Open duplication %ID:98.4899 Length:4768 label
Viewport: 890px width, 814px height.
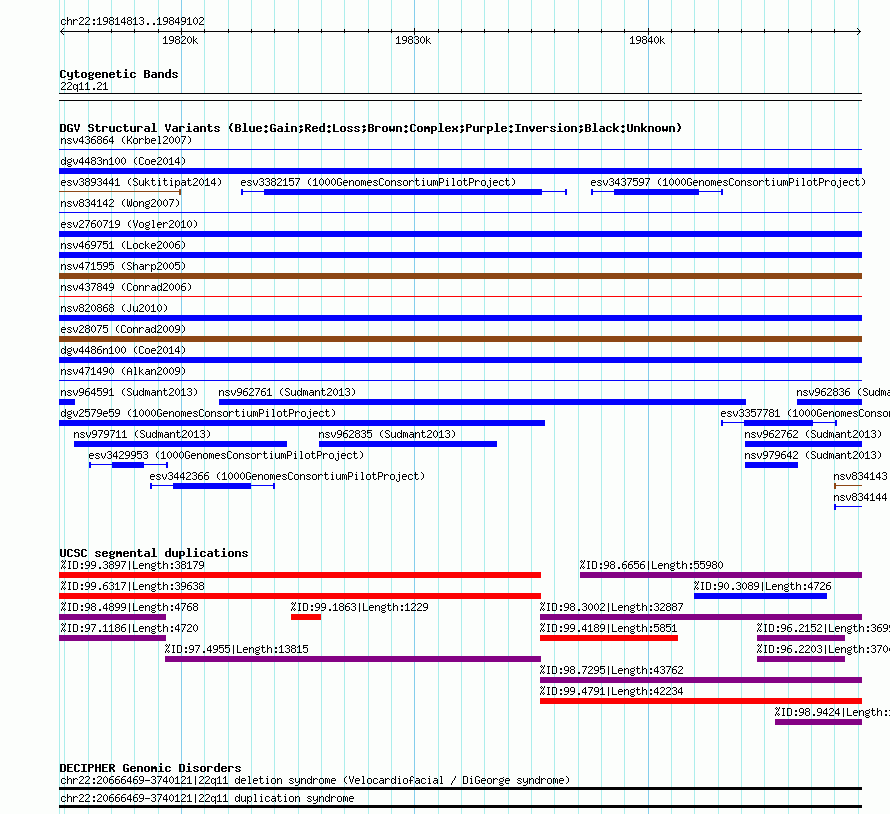(x=129, y=607)
